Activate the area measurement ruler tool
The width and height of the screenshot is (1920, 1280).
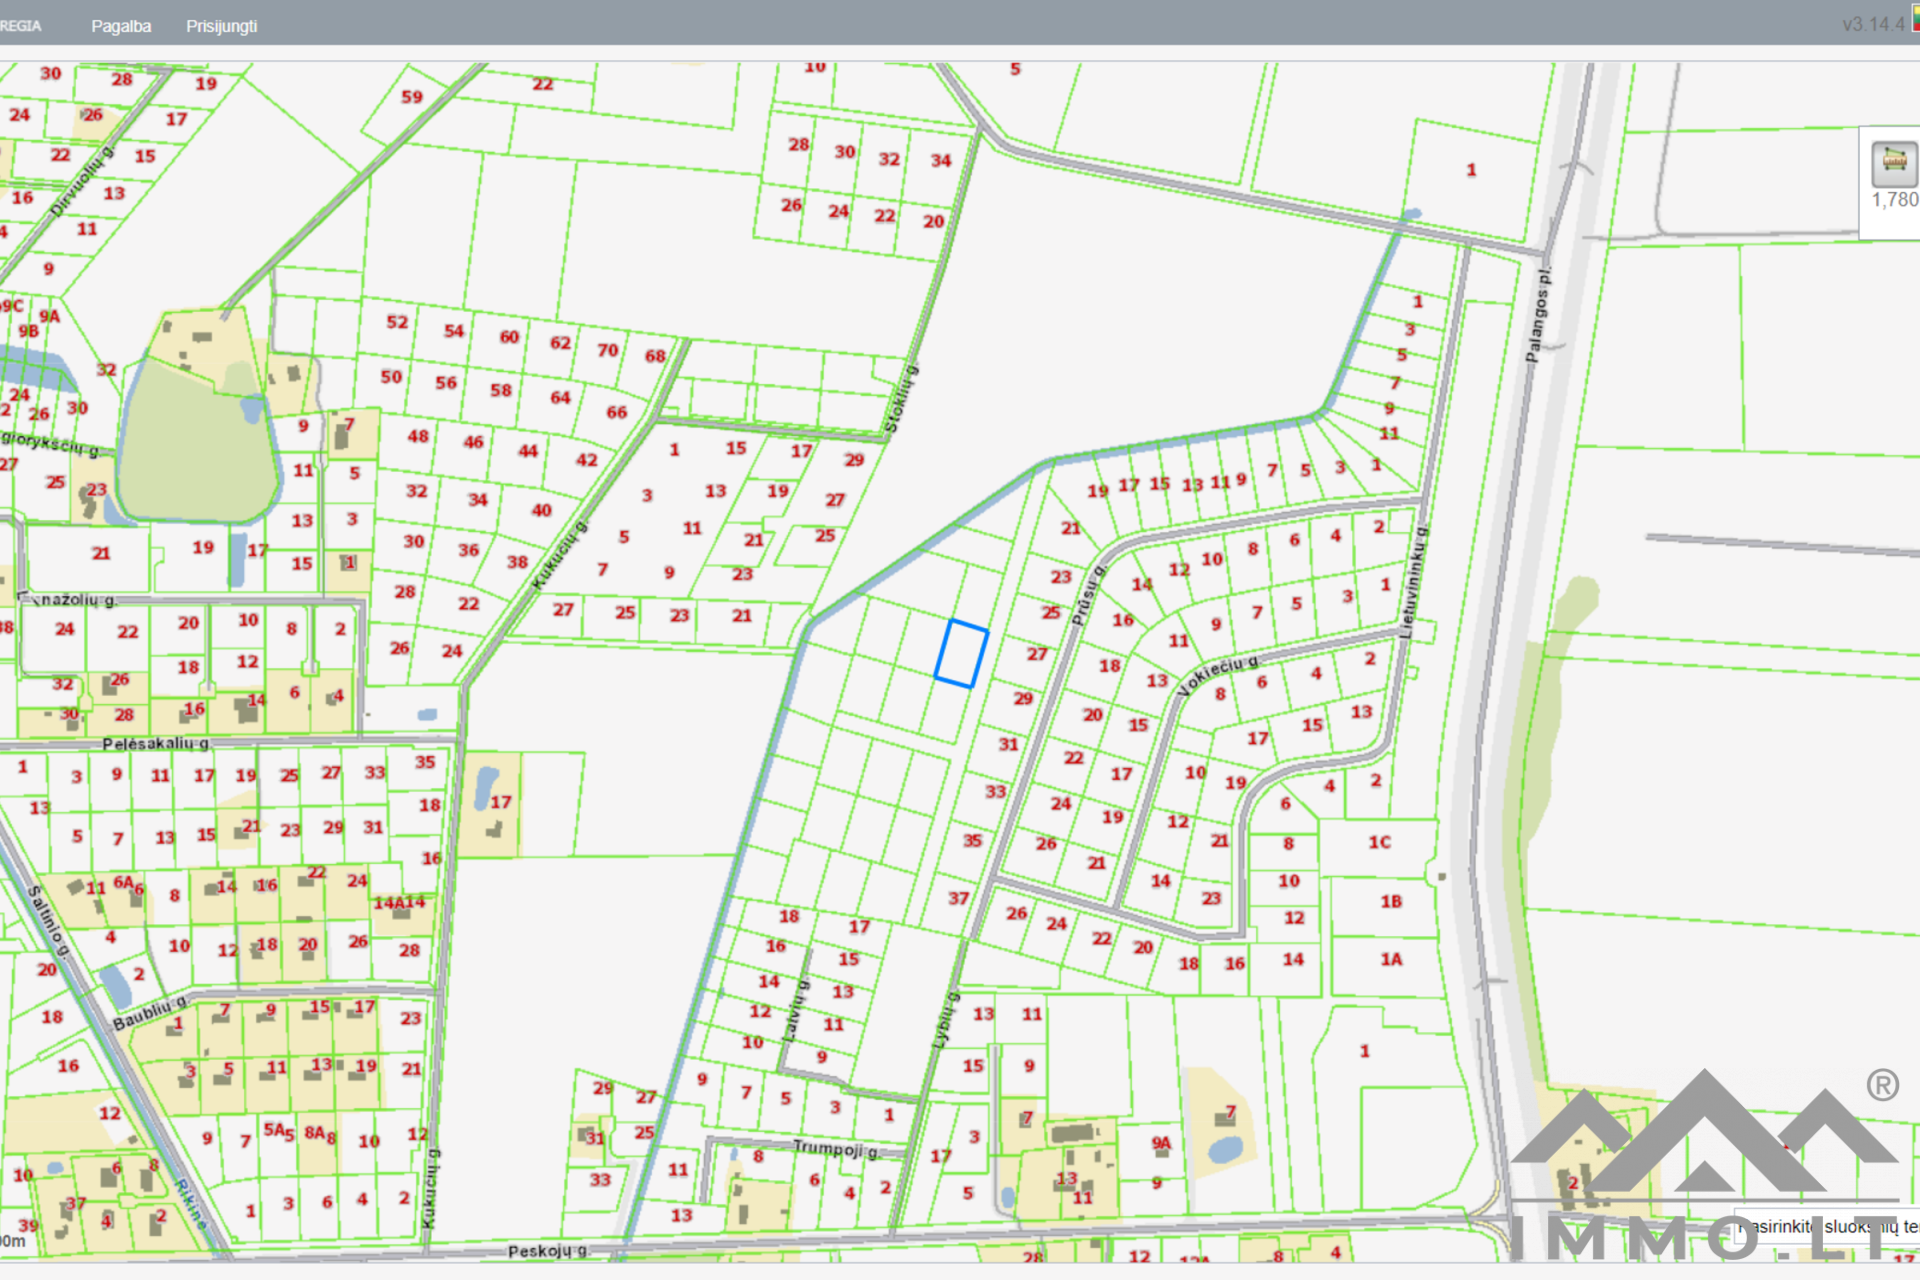pyautogui.click(x=1893, y=163)
